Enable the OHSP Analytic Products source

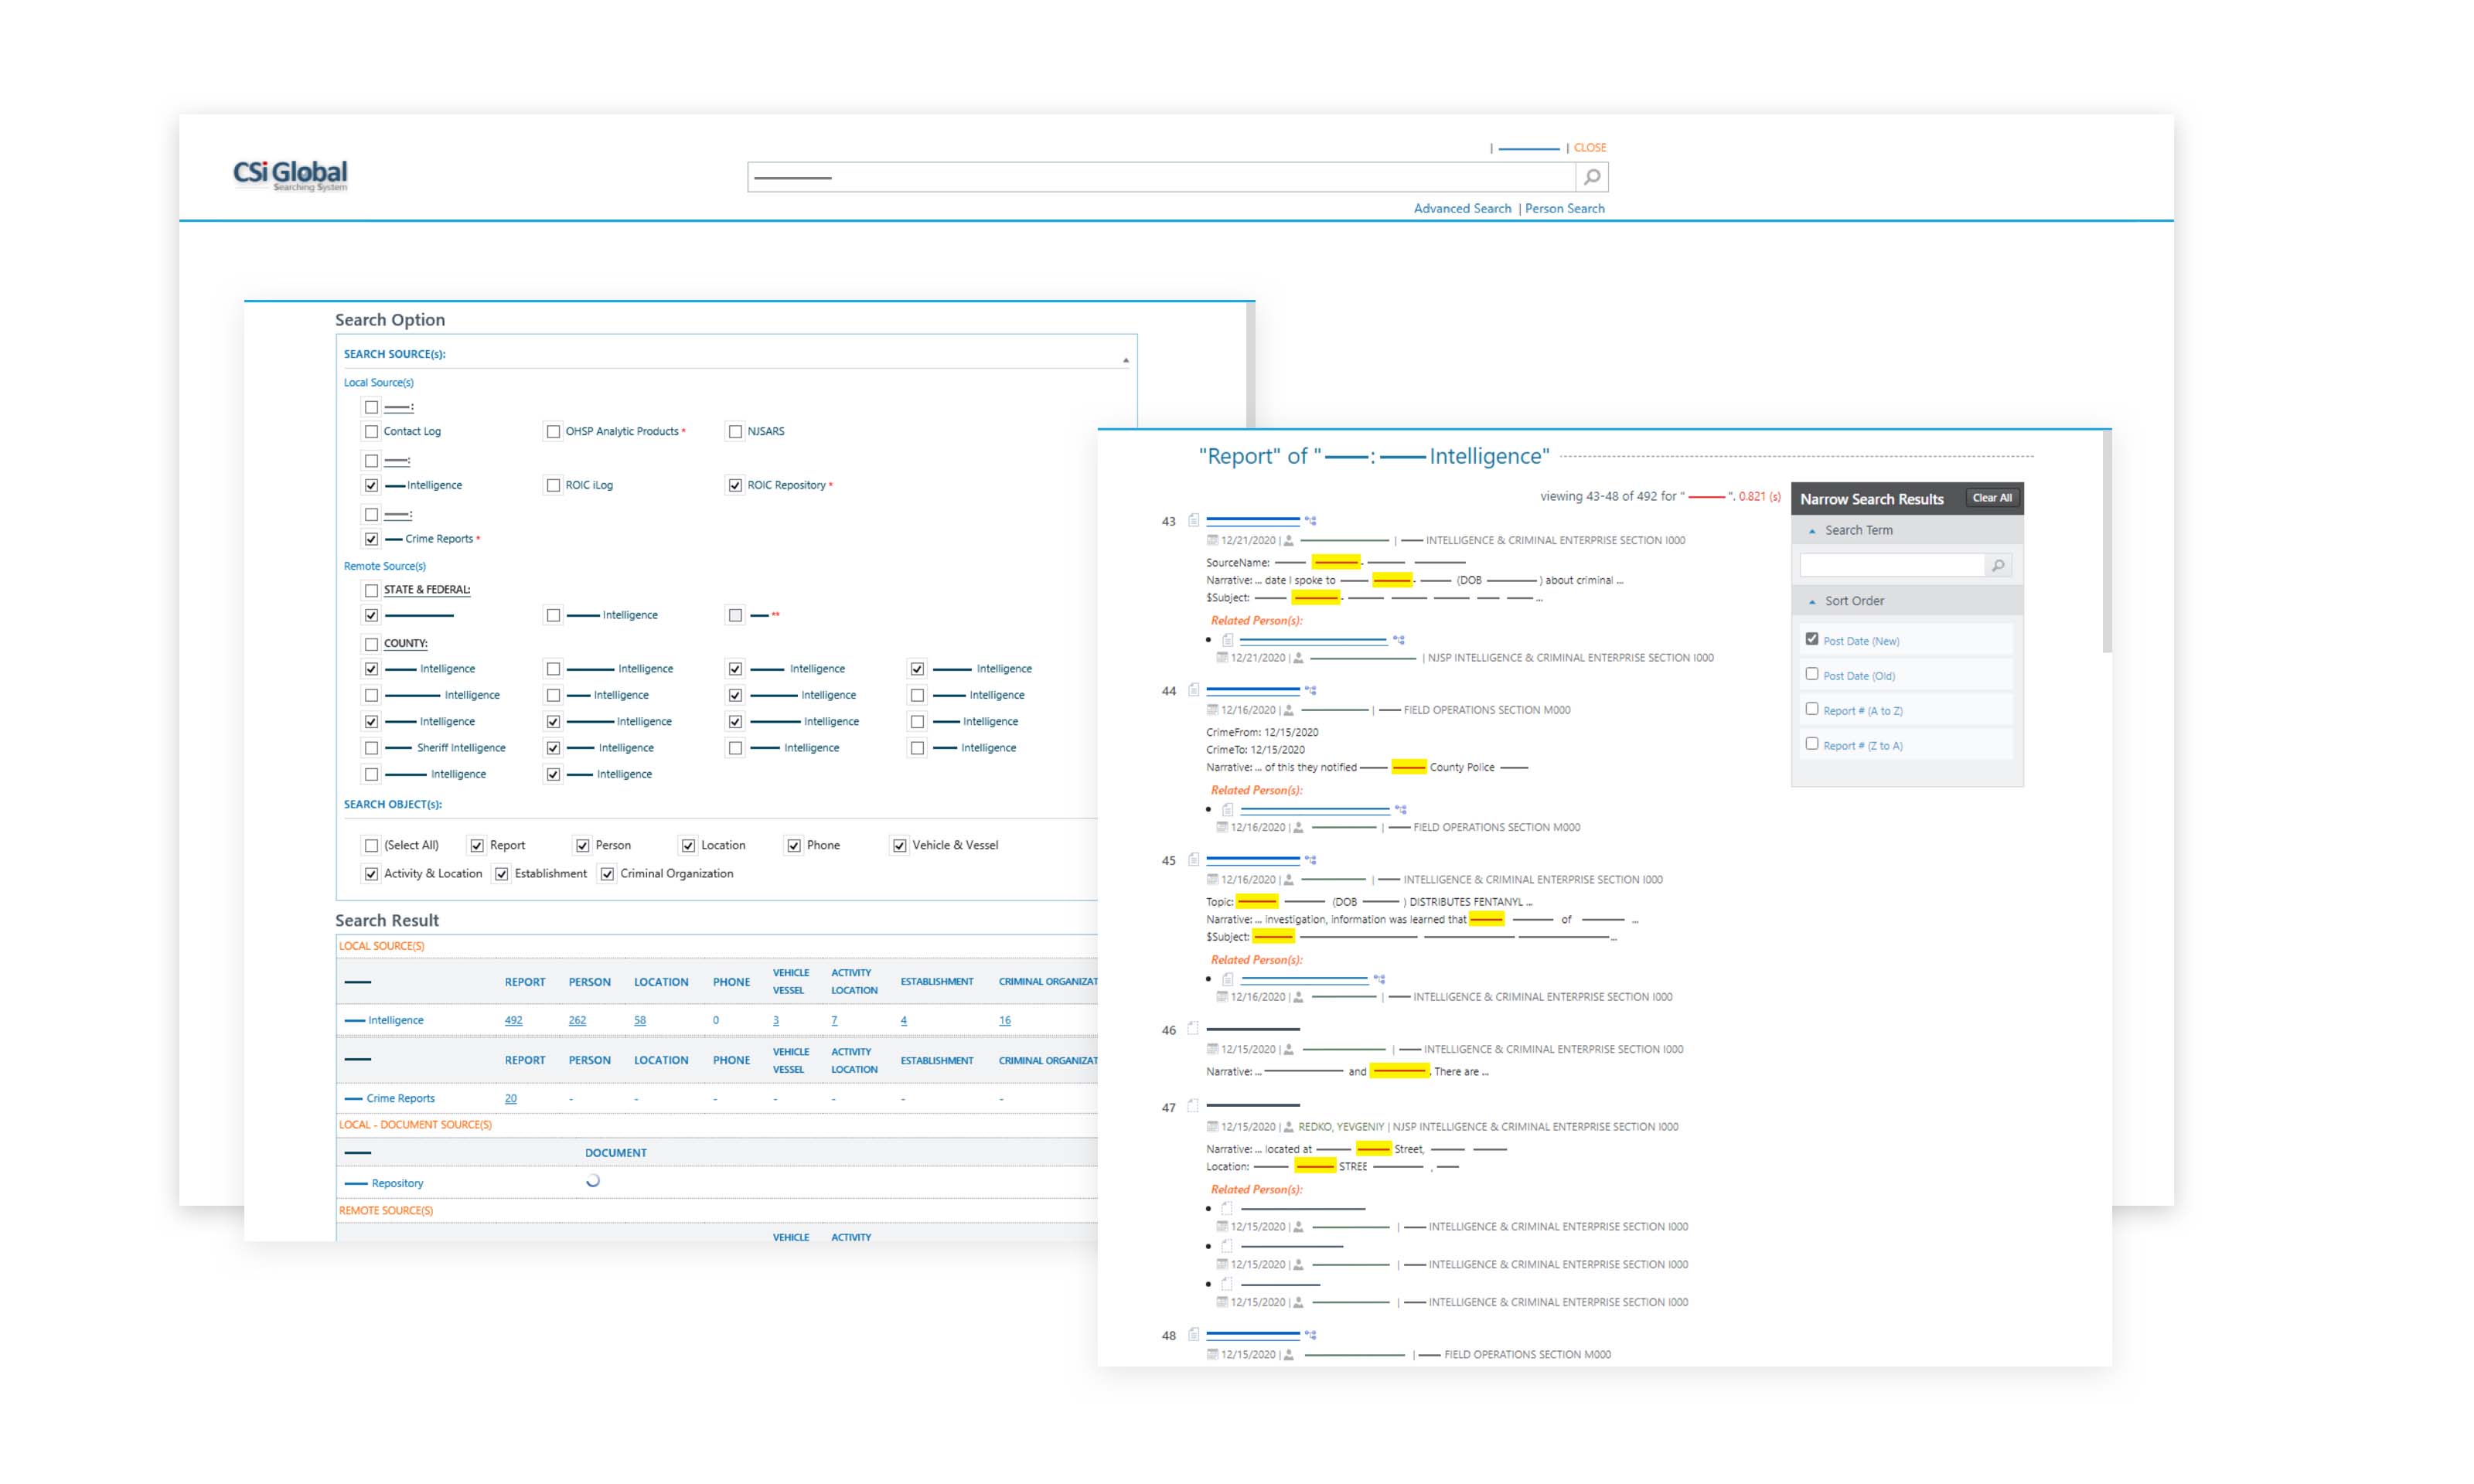tap(553, 432)
